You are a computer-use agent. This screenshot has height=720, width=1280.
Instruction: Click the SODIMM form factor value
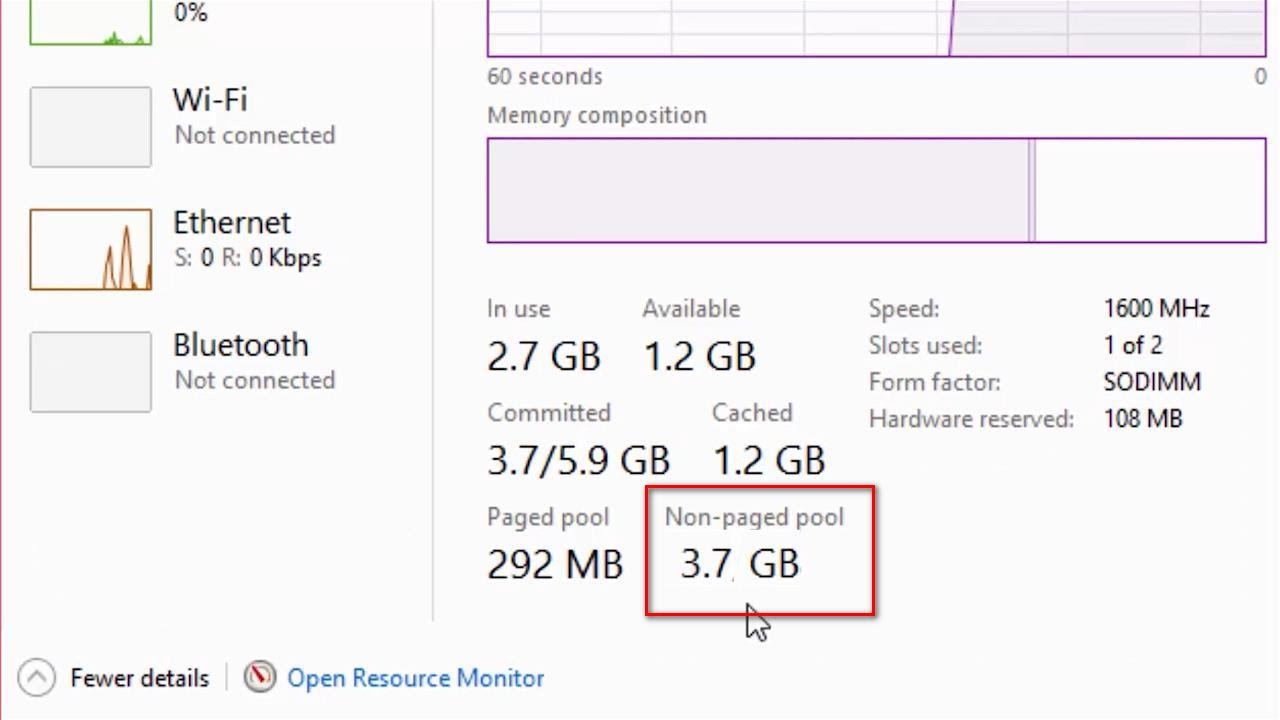(x=1152, y=382)
